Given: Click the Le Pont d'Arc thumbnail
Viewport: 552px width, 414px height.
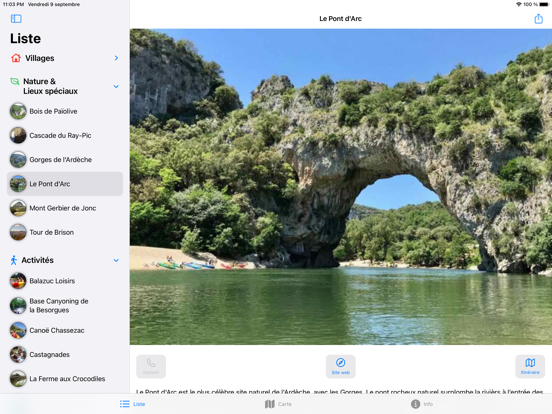Looking at the screenshot, I should 18,184.
